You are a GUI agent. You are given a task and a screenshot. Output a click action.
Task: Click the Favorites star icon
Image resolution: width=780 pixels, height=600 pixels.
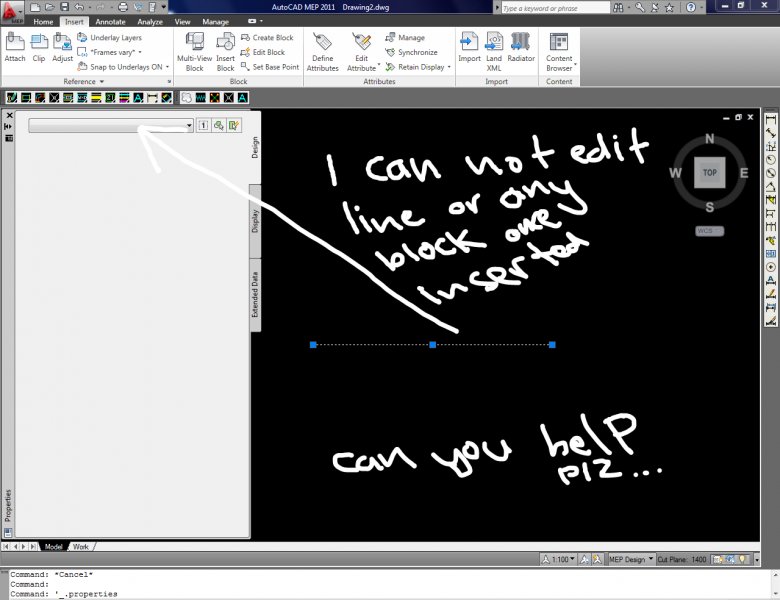click(670, 7)
